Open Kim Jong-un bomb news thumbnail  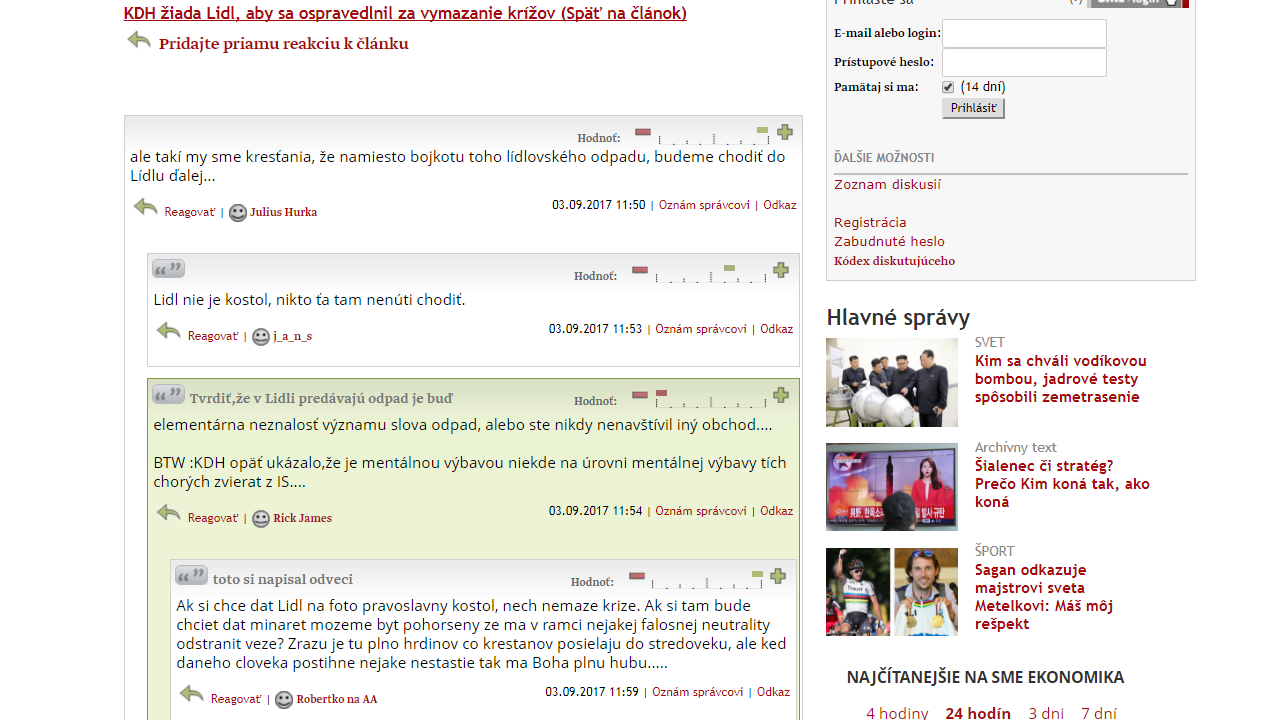pos(892,383)
